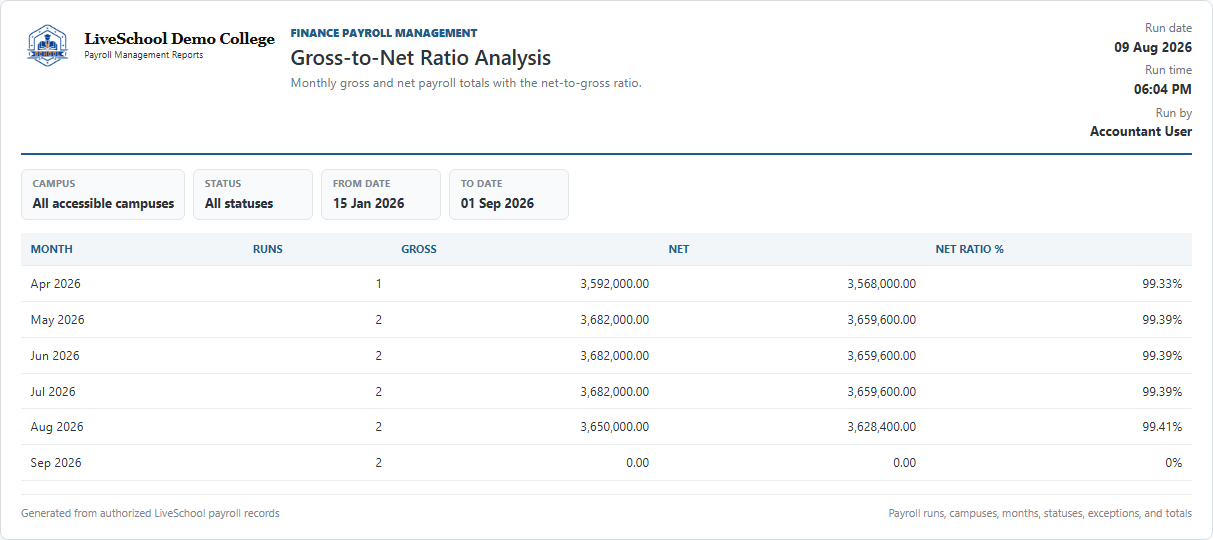Click the 0% net ratio for Sep 2026
1213x540 pixels.
1174,463
